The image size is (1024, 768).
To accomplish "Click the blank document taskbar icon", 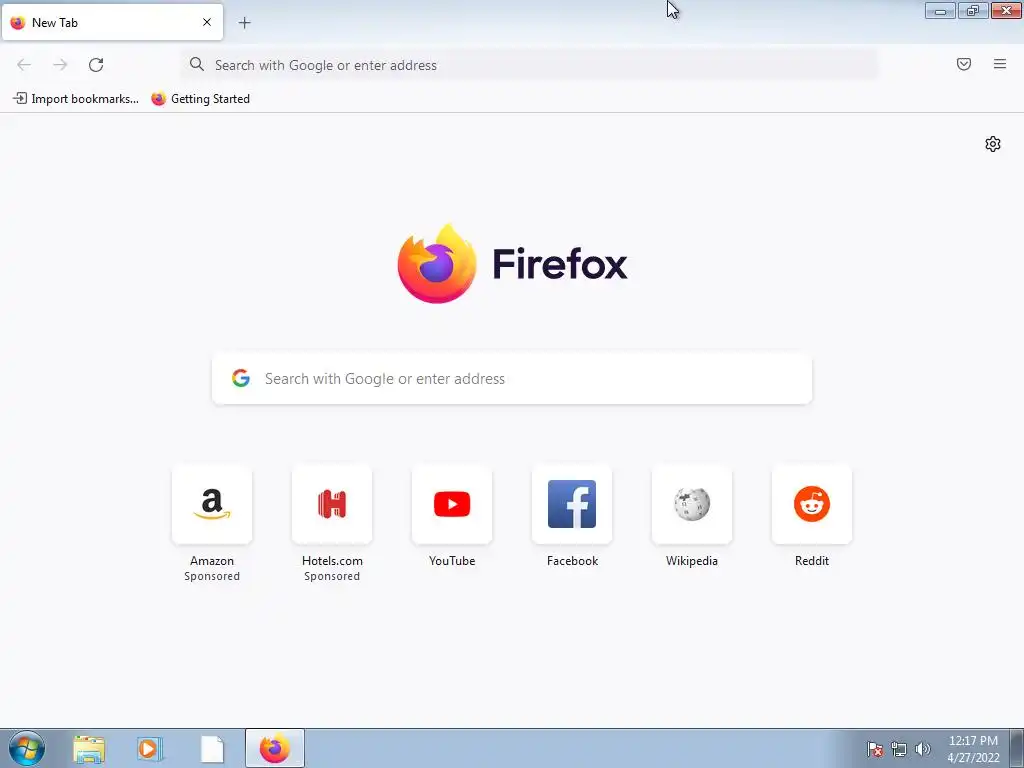I will point(212,748).
